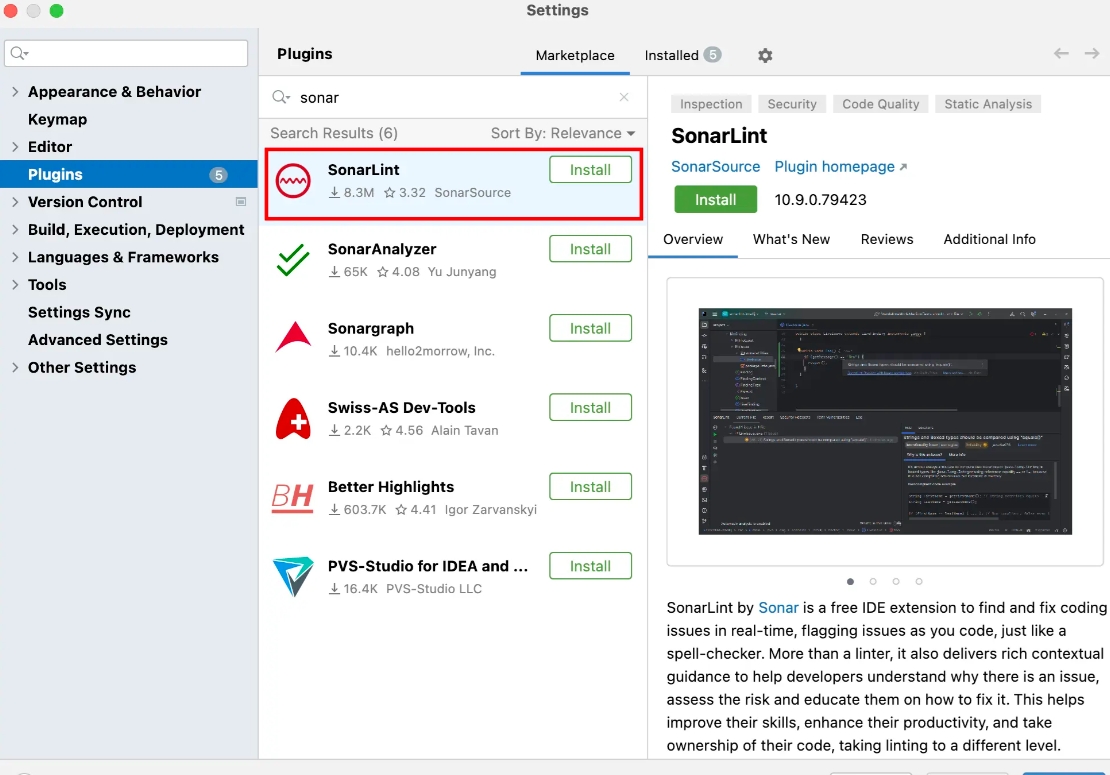Select the third screenshot carousel dot
The image size is (1110, 775).
[896, 581]
